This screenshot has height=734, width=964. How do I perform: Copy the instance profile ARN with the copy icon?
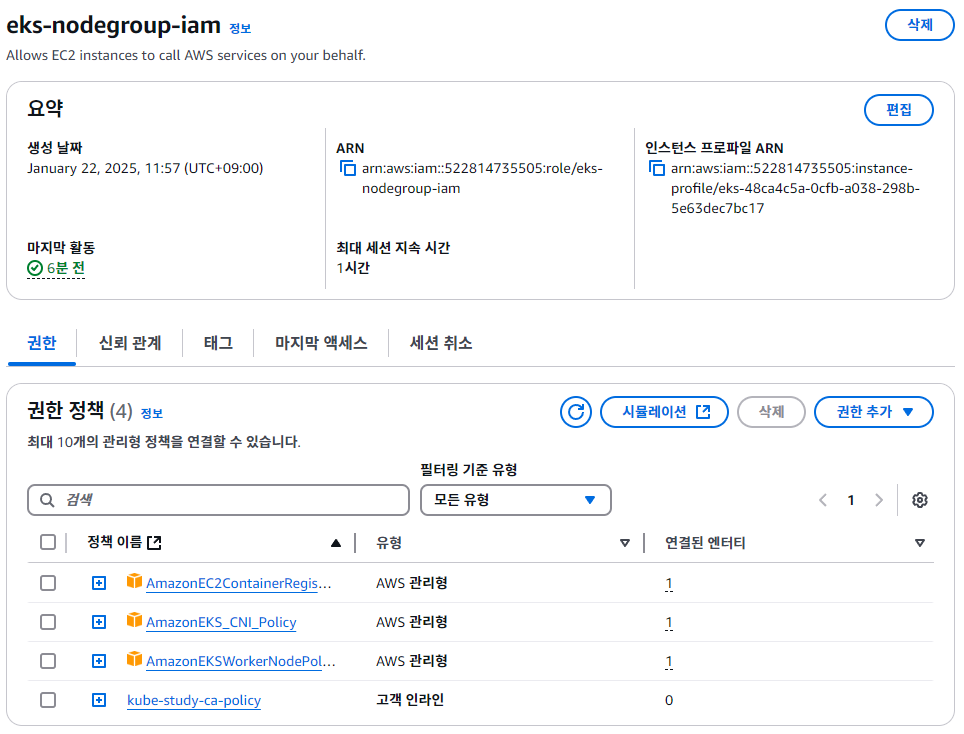(657, 168)
